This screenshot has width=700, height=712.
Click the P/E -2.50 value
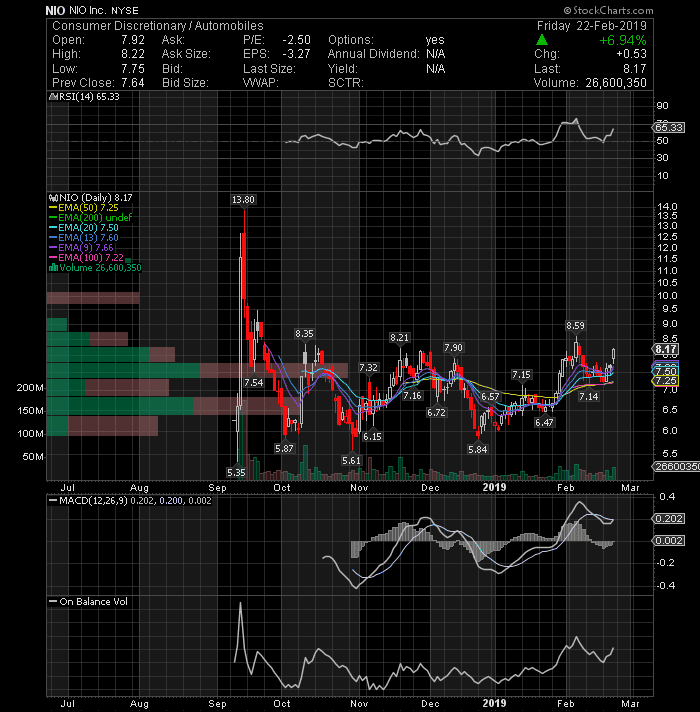point(296,40)
